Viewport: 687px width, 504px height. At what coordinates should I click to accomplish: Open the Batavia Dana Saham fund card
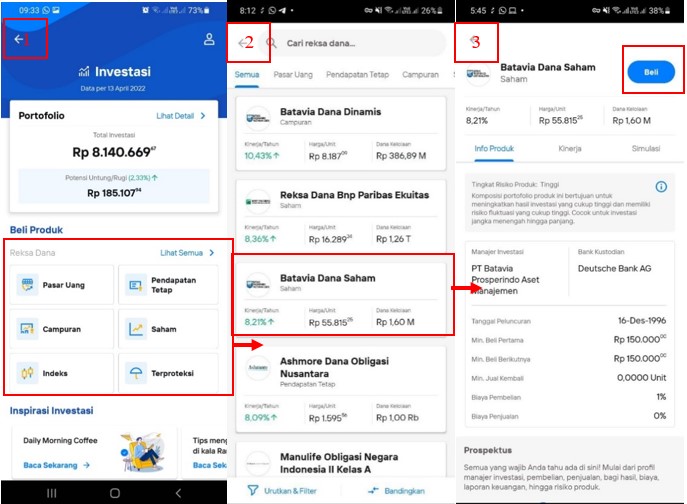point(341,299)
